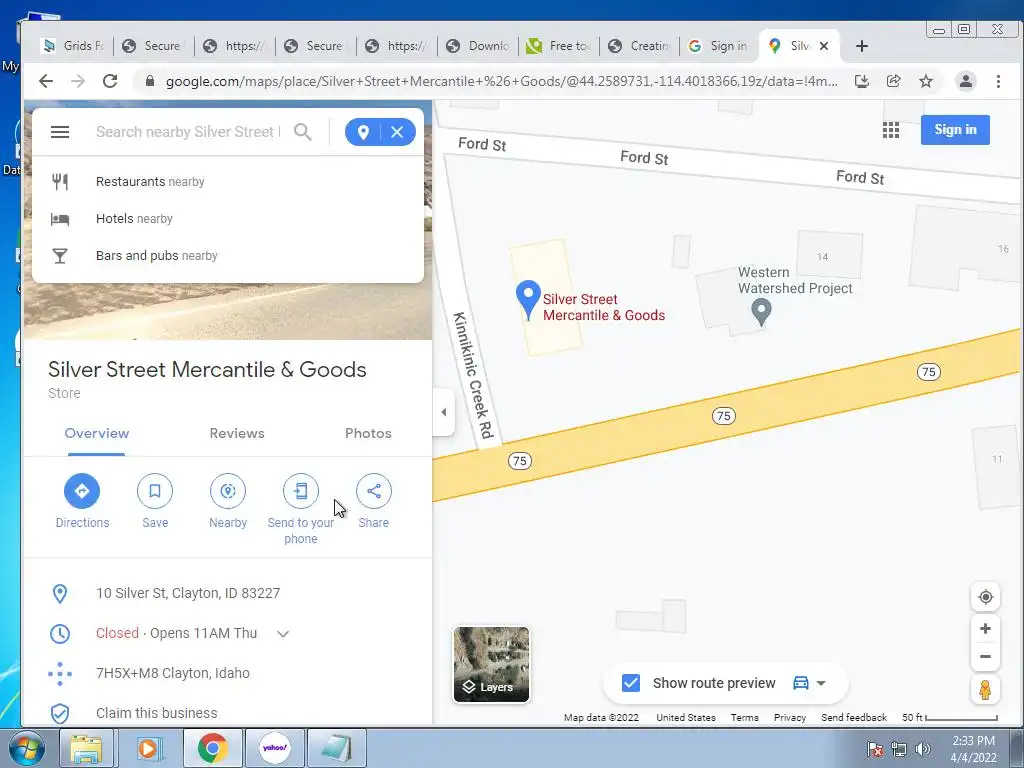Image resolution: width=1024 pixels, height=768 pixels.
Task: Uncheck Show route preview checkbox
Action: (x=631, y=683)
